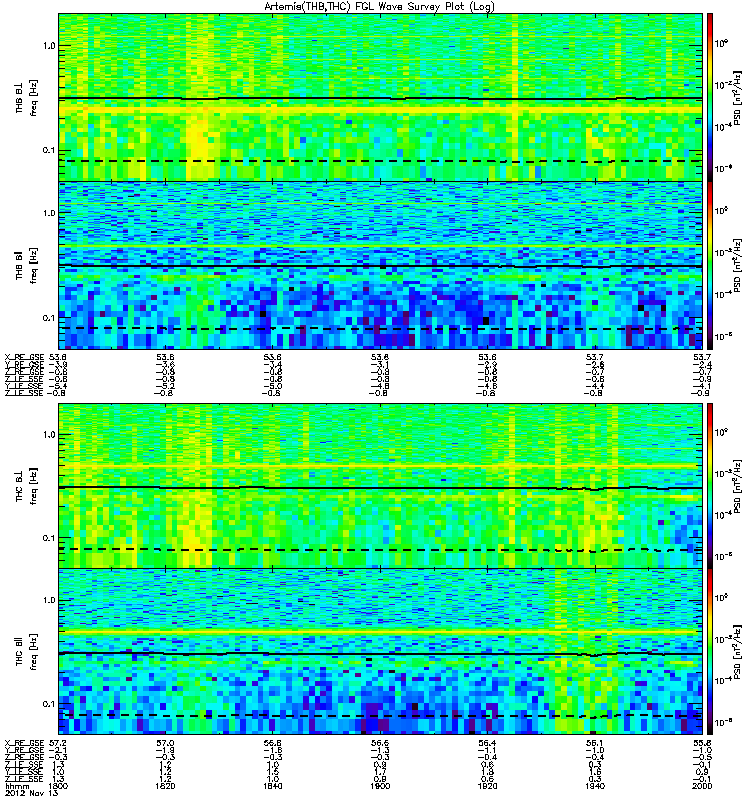Screen dimensions: 750x800
Task: Select the date label "2012 Nov 13"
Action: coord(32,793)
